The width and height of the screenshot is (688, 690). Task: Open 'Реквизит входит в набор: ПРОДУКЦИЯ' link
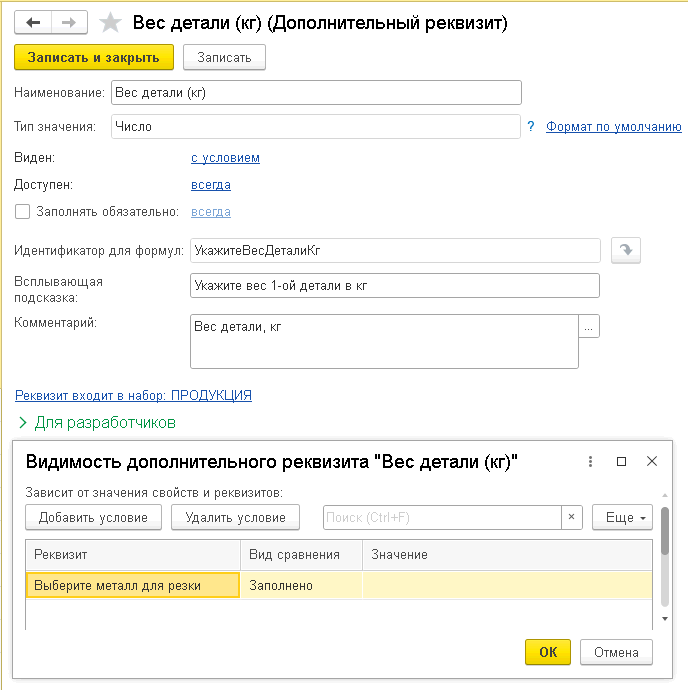(x=133, y=395)
